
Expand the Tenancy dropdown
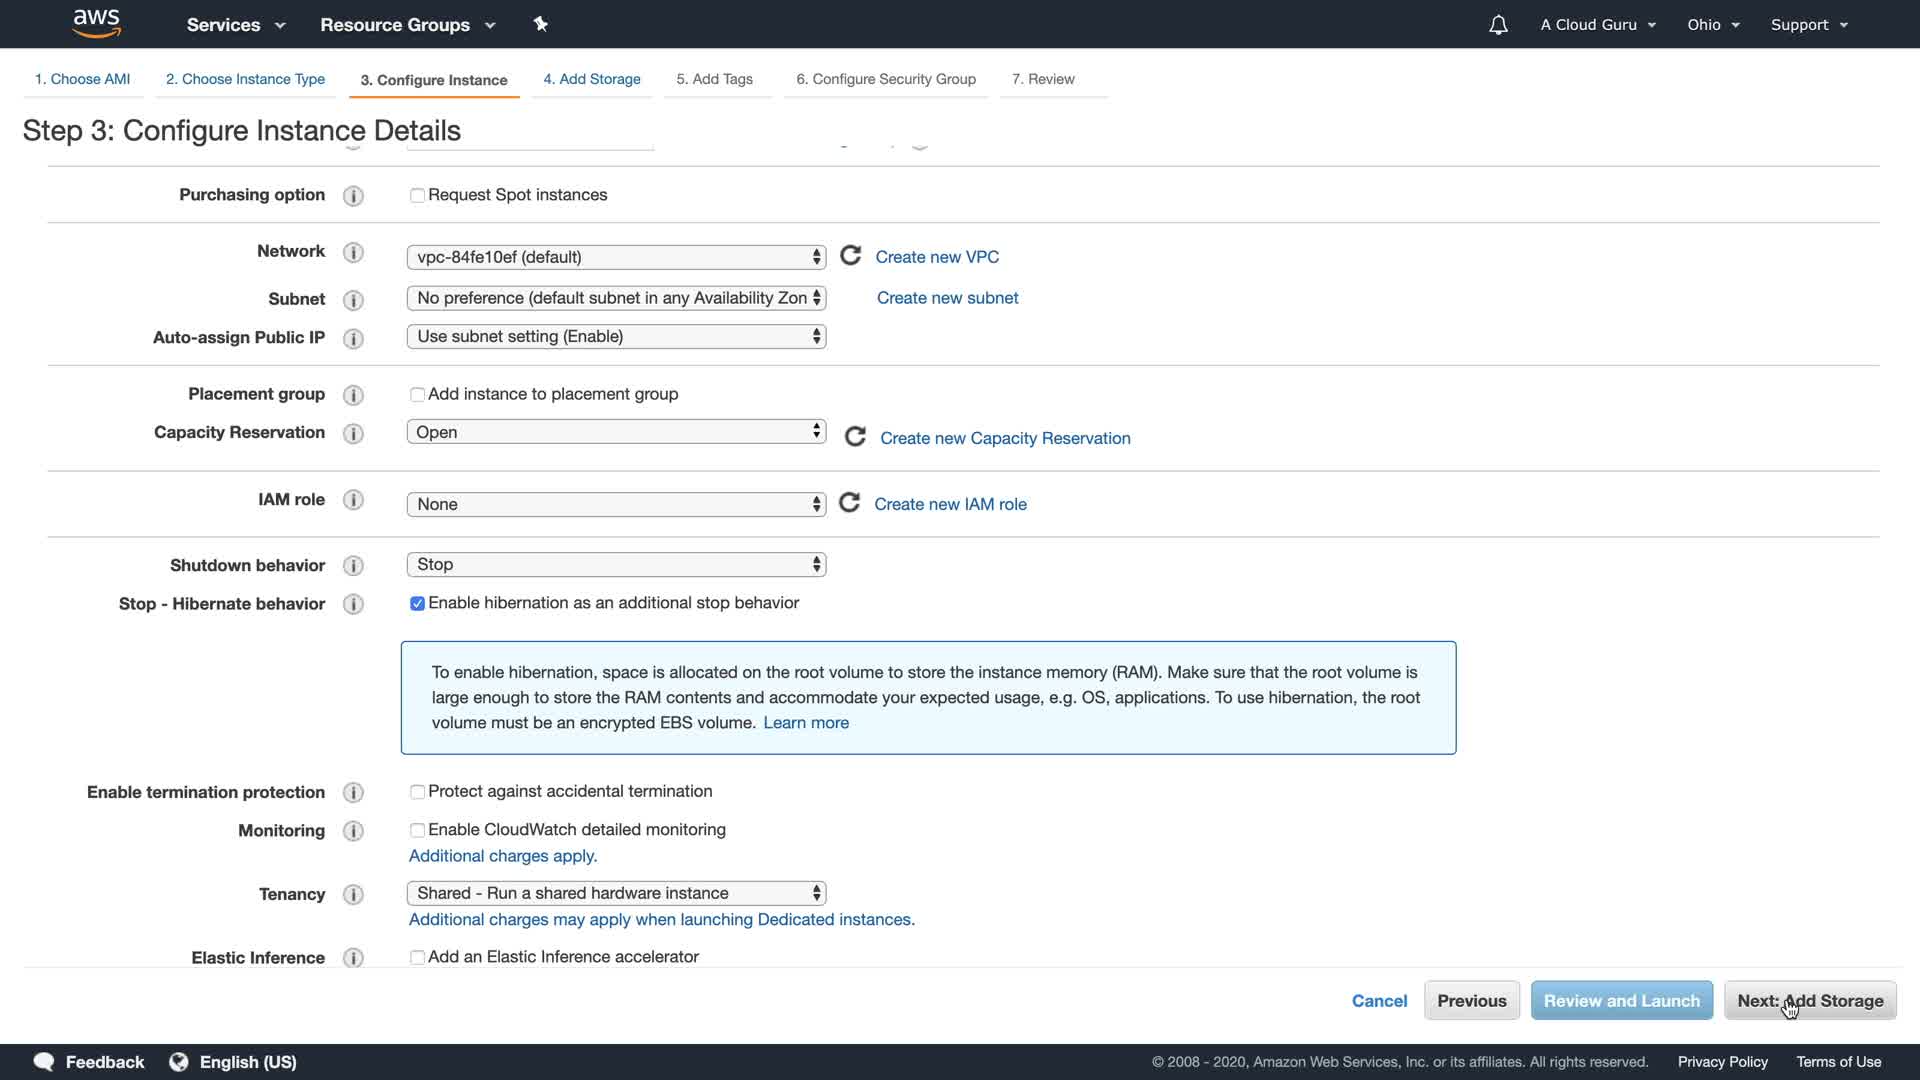pos(616,894)
